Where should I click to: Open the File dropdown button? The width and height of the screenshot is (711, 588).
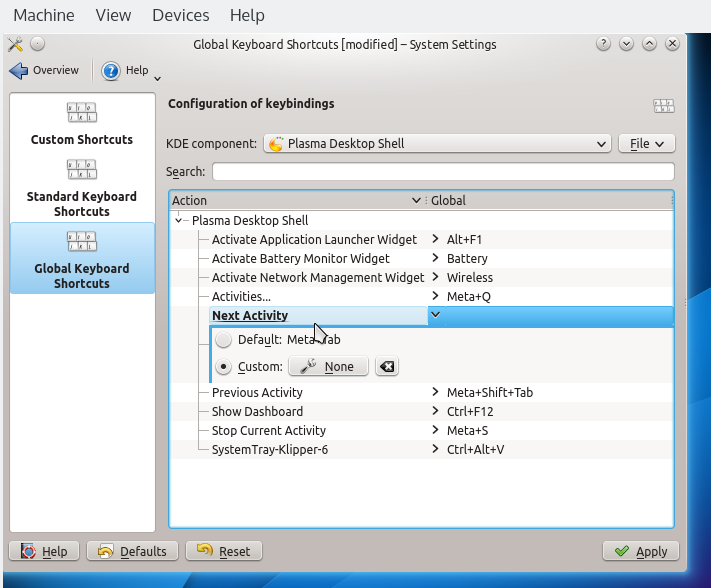pyautogui.click(x=646, y=144)
